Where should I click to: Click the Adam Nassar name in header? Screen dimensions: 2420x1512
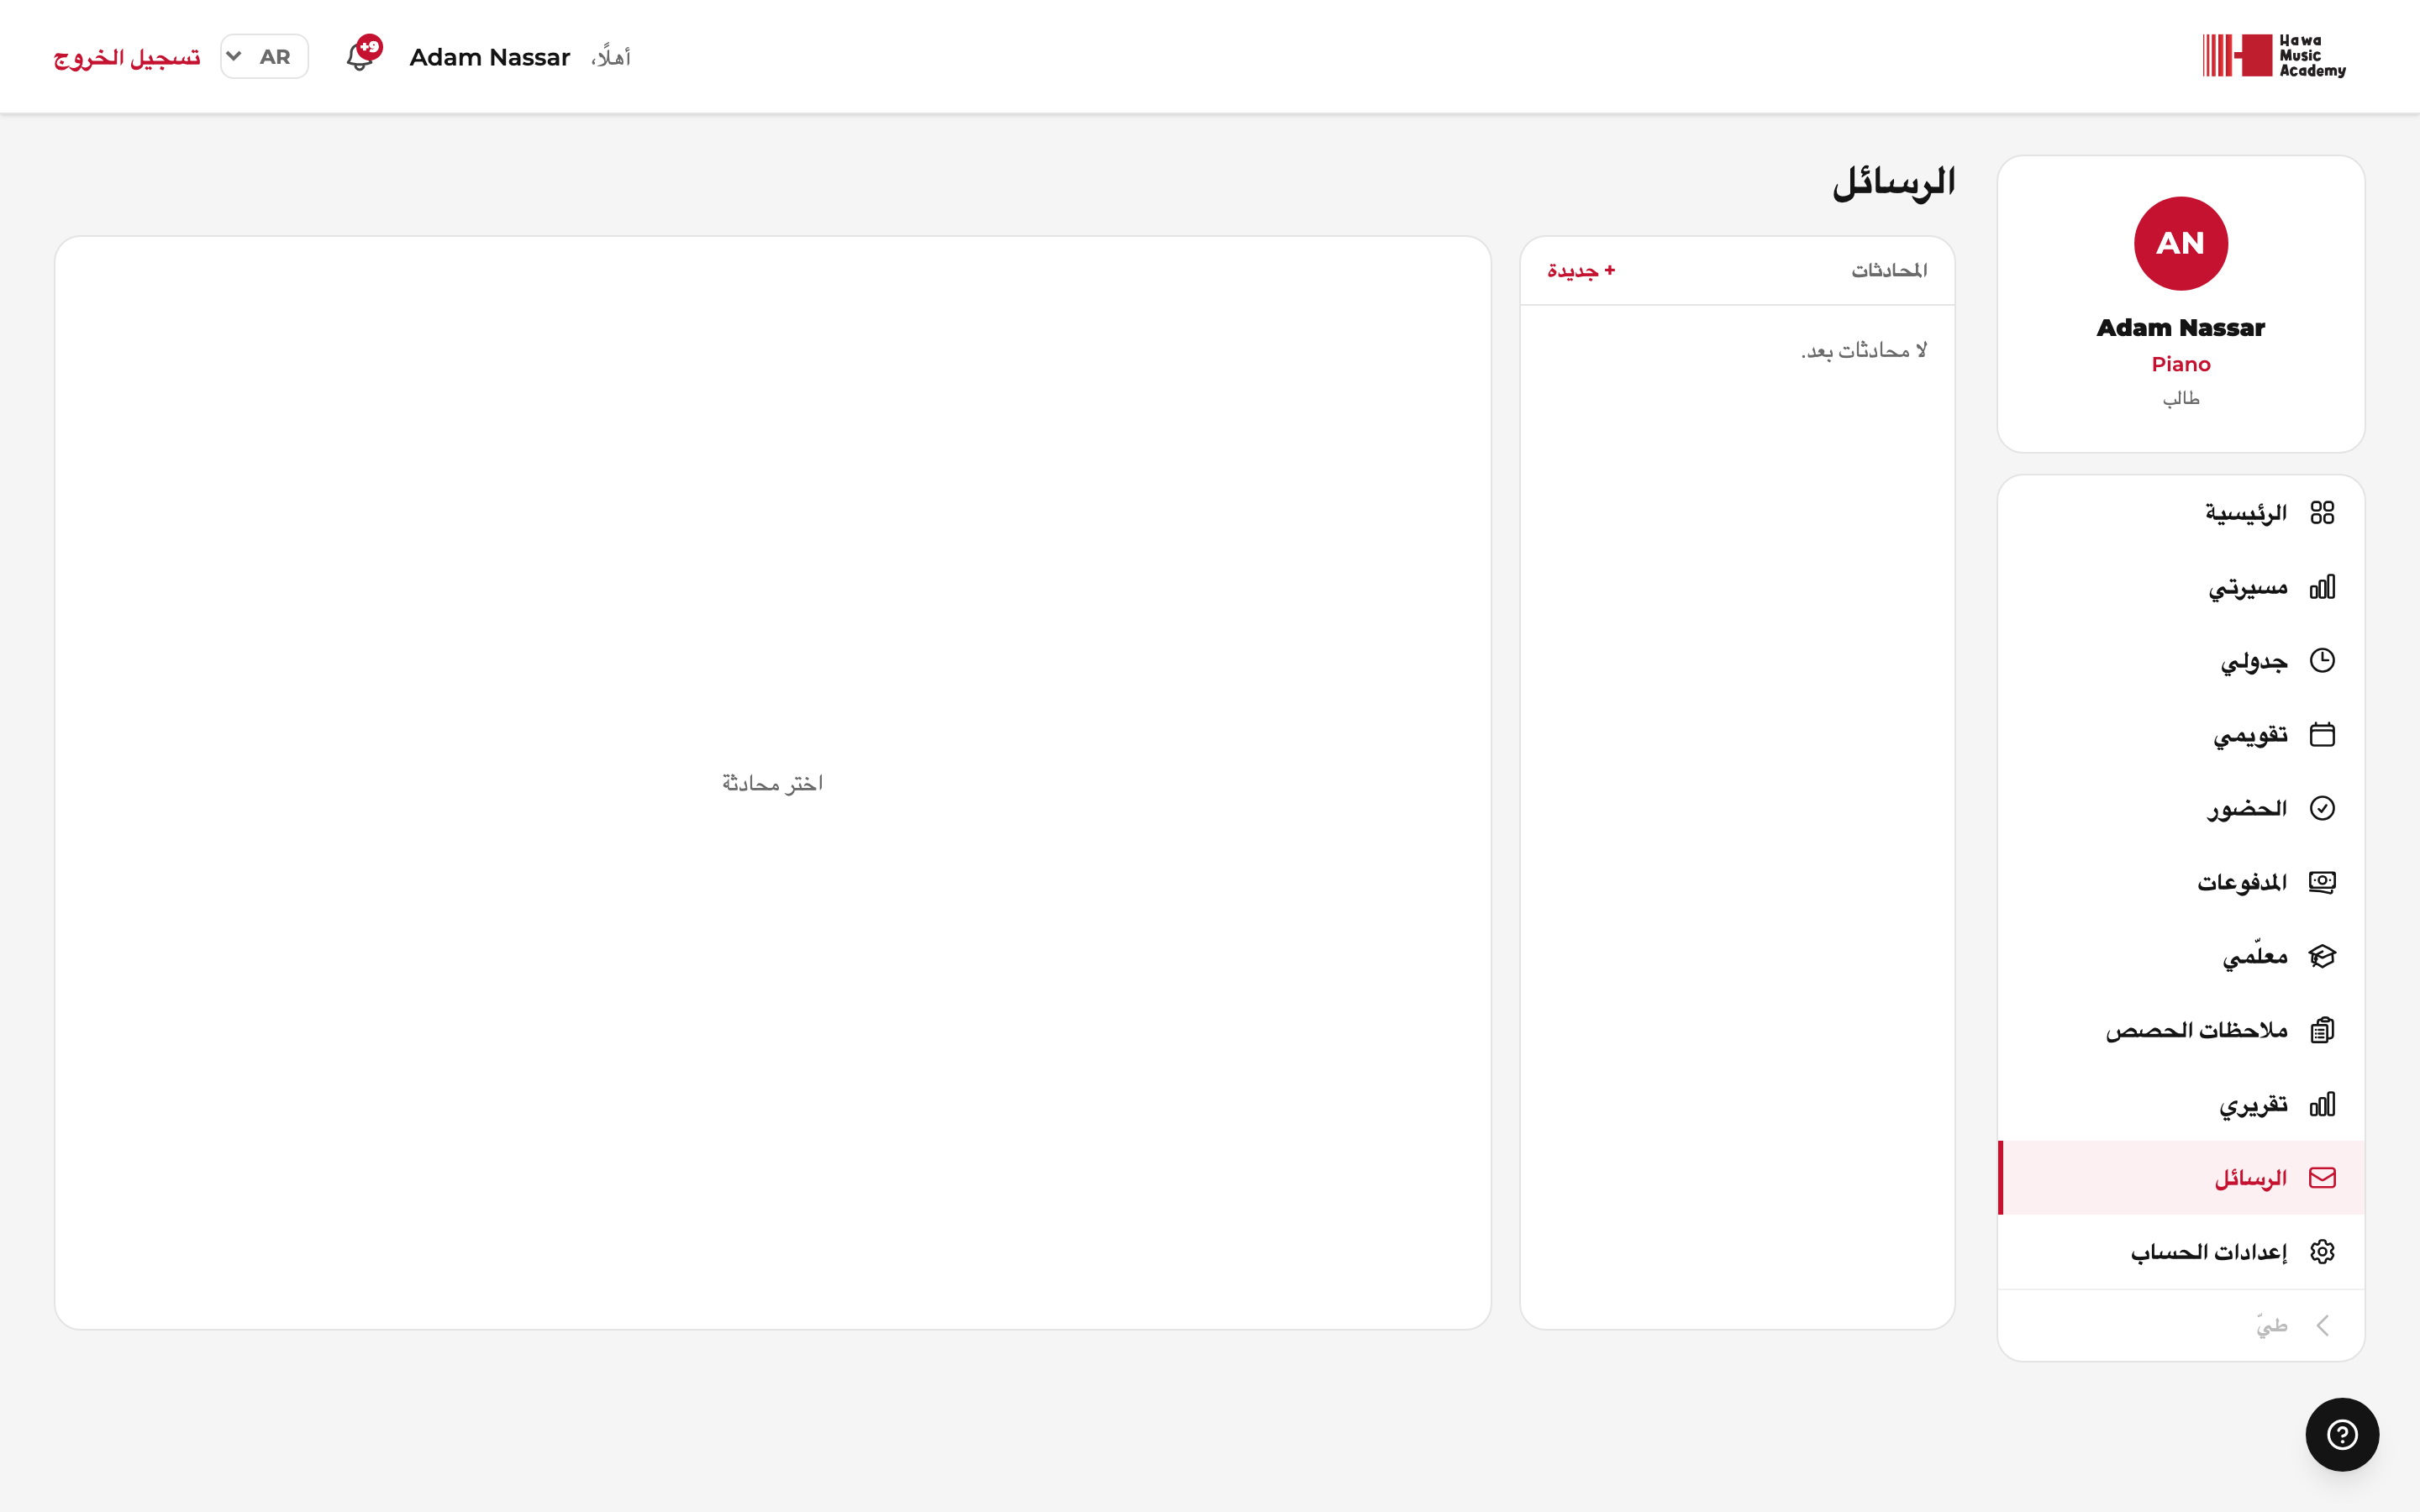(489, 57)
